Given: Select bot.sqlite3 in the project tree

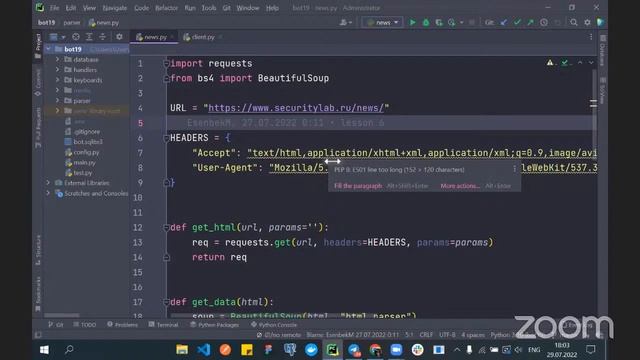Looking at the screenshot, I should 88,142.
